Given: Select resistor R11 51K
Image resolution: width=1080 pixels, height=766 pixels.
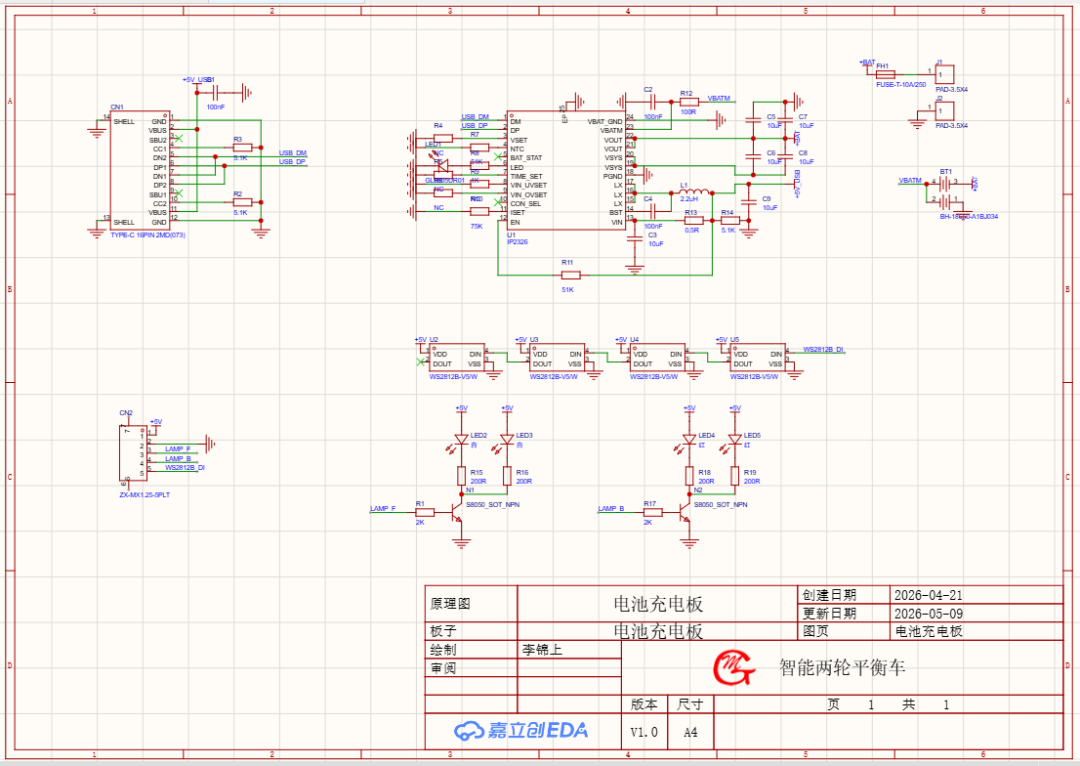Looking at the screenshot, I should coord(571,275).
